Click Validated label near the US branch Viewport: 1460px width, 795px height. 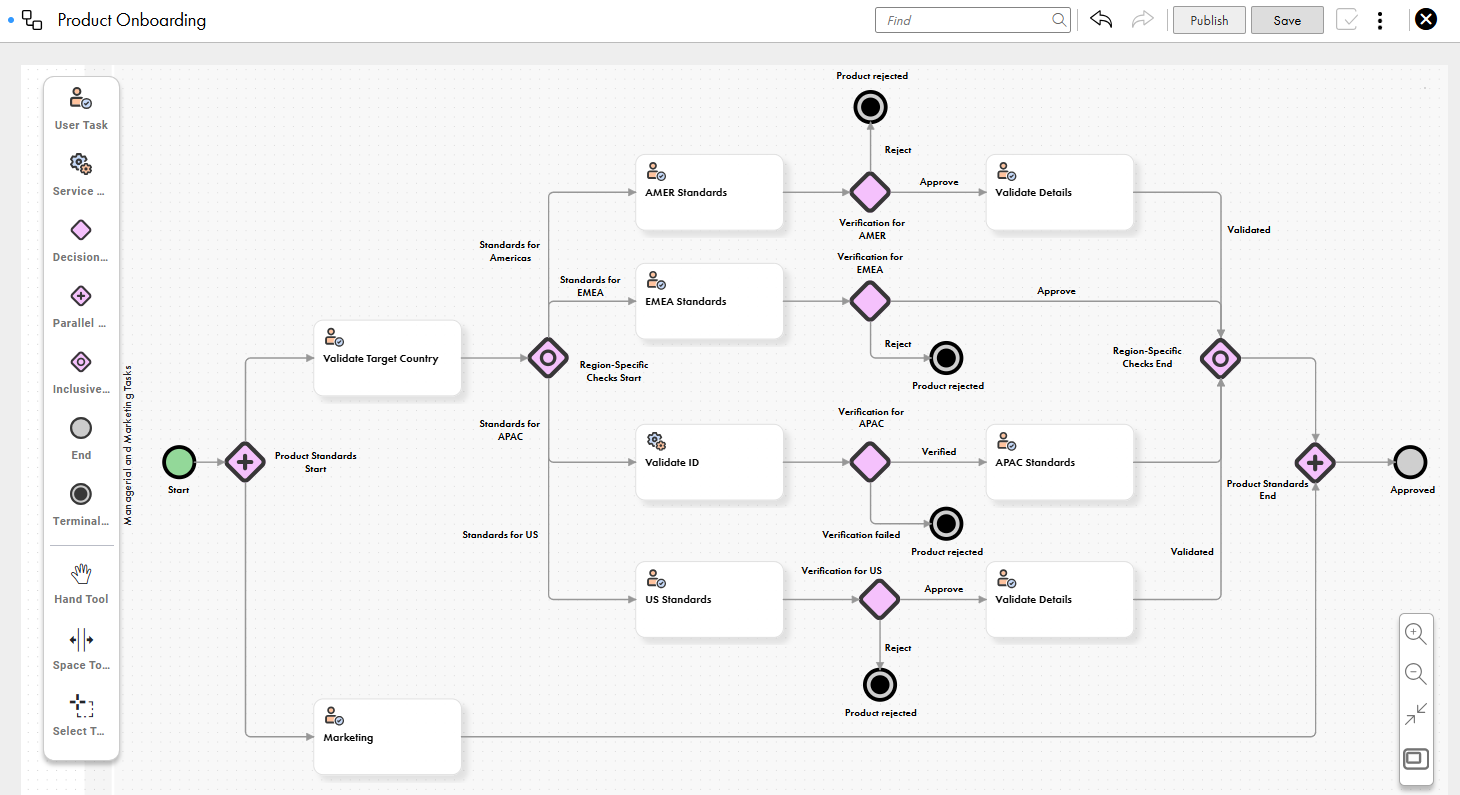(x=1192, y=552)
